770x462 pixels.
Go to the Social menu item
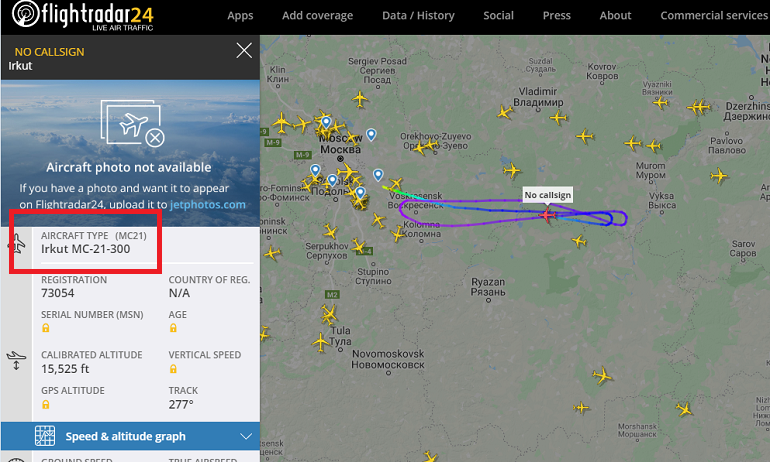click(x=498, y=16)
